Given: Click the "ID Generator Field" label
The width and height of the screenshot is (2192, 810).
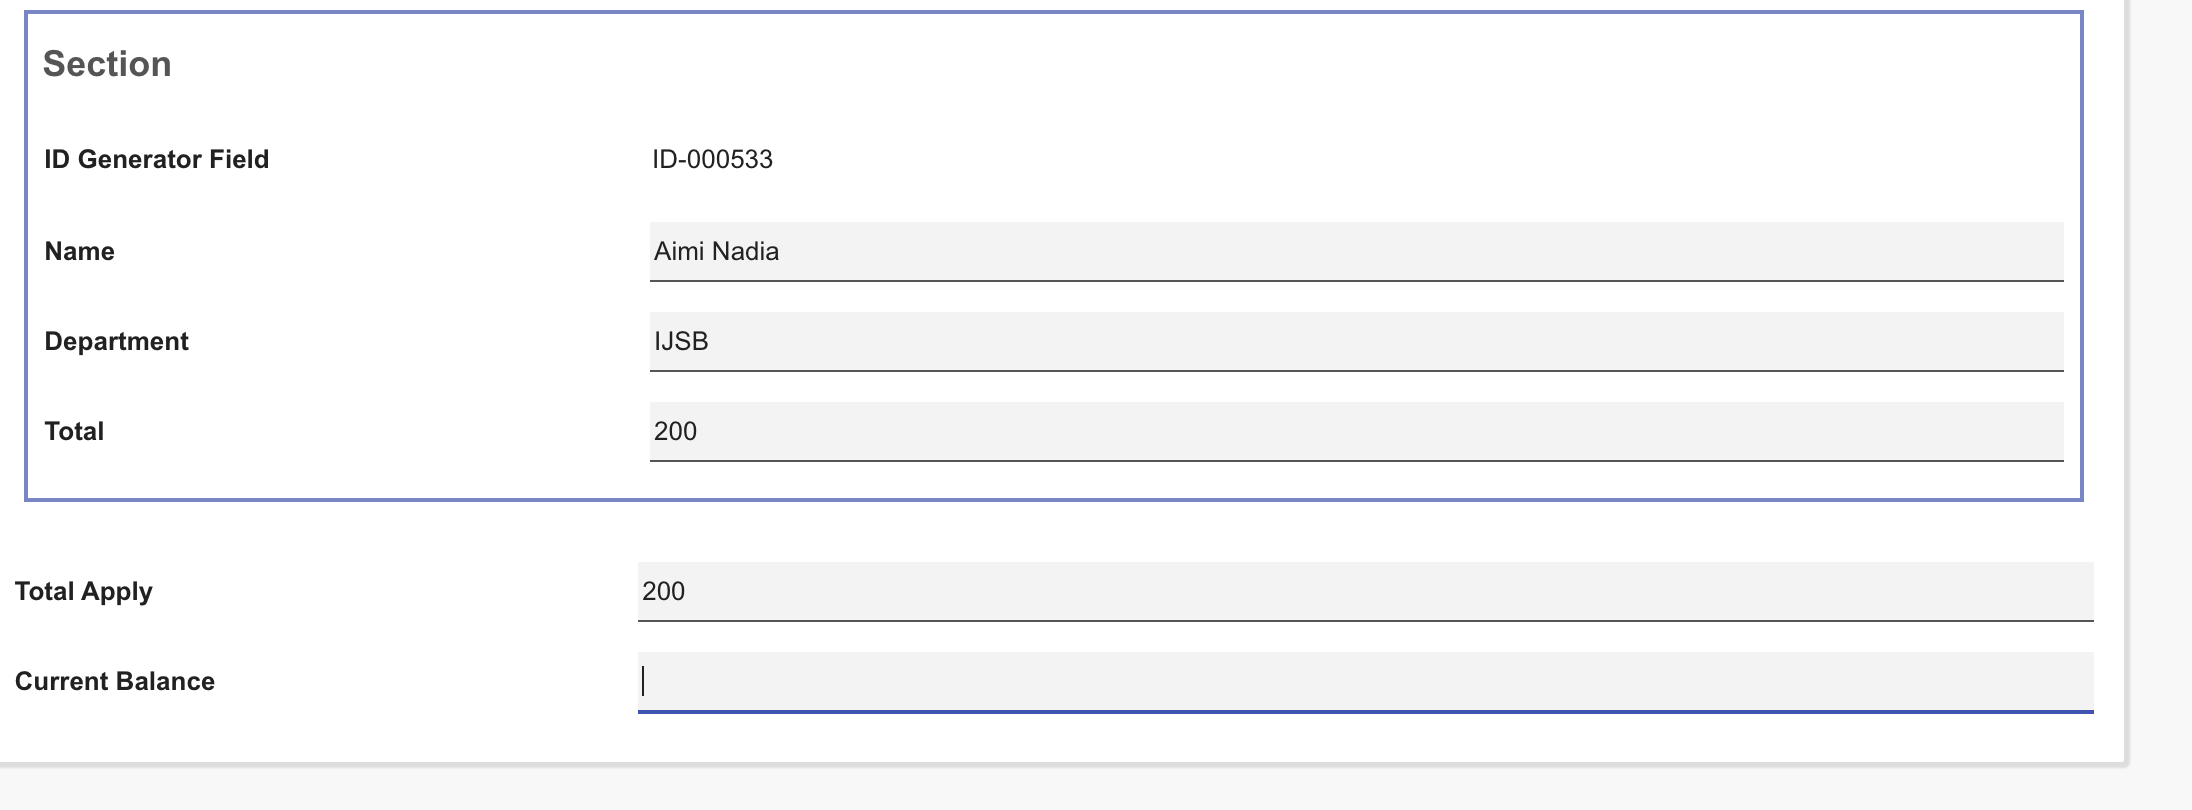Looking at the screenshot, I should point(157,159).
